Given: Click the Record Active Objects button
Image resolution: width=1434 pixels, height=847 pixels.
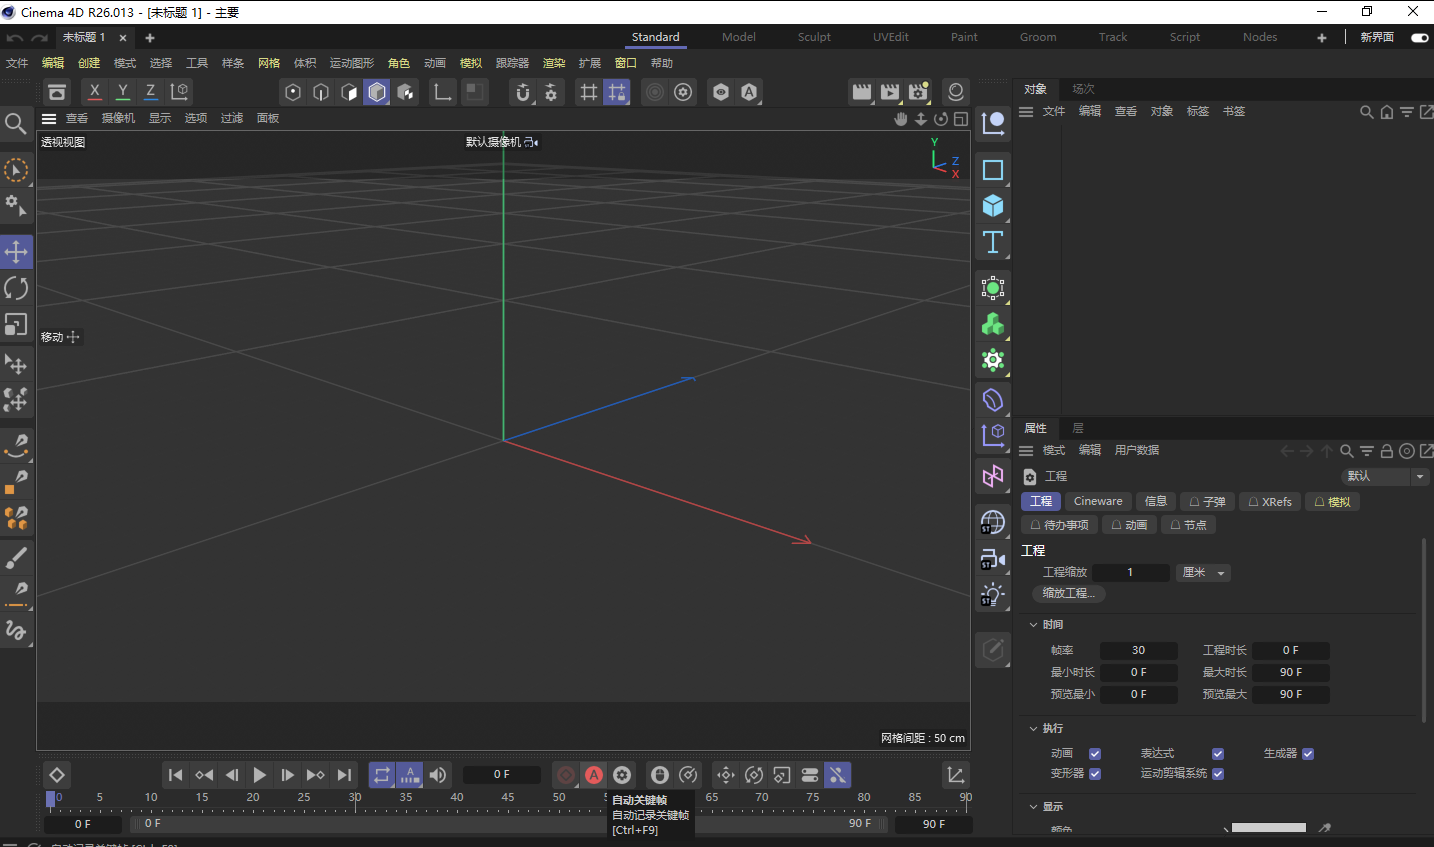Looking at the screenshot, I should pyautogui.click(x=566, y=775).
